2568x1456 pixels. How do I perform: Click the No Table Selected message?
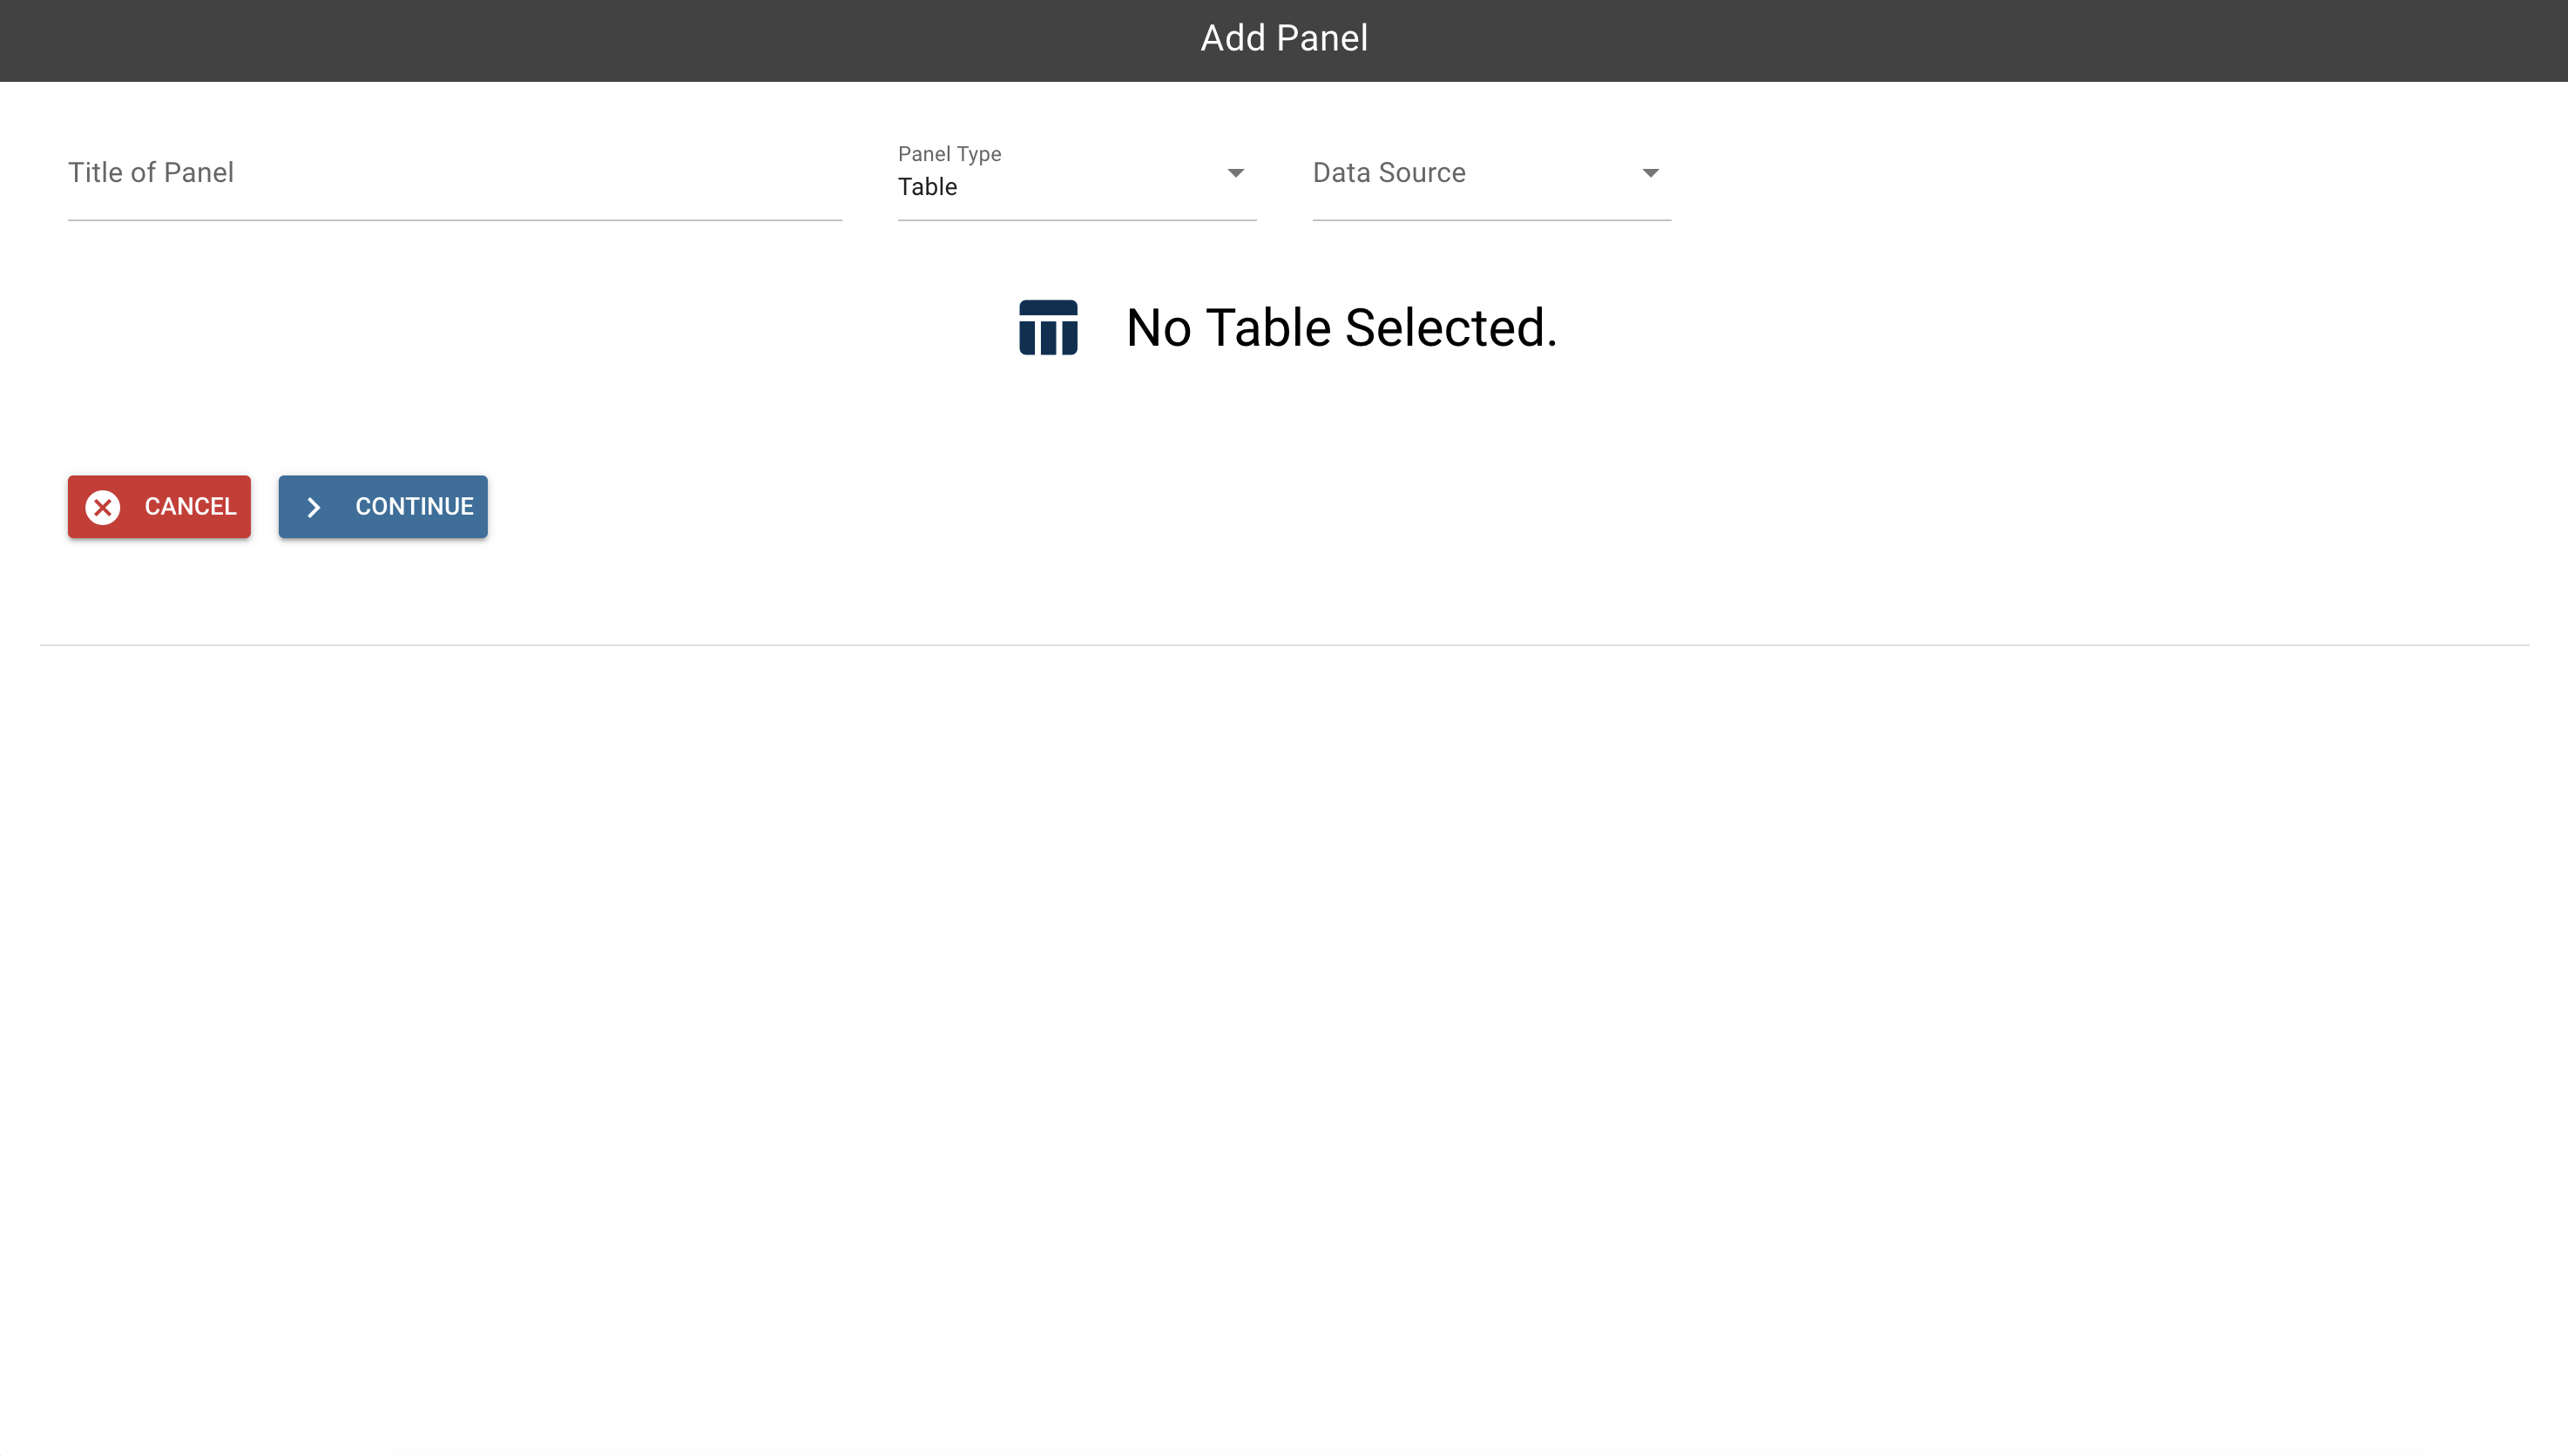coord(1341,328)
